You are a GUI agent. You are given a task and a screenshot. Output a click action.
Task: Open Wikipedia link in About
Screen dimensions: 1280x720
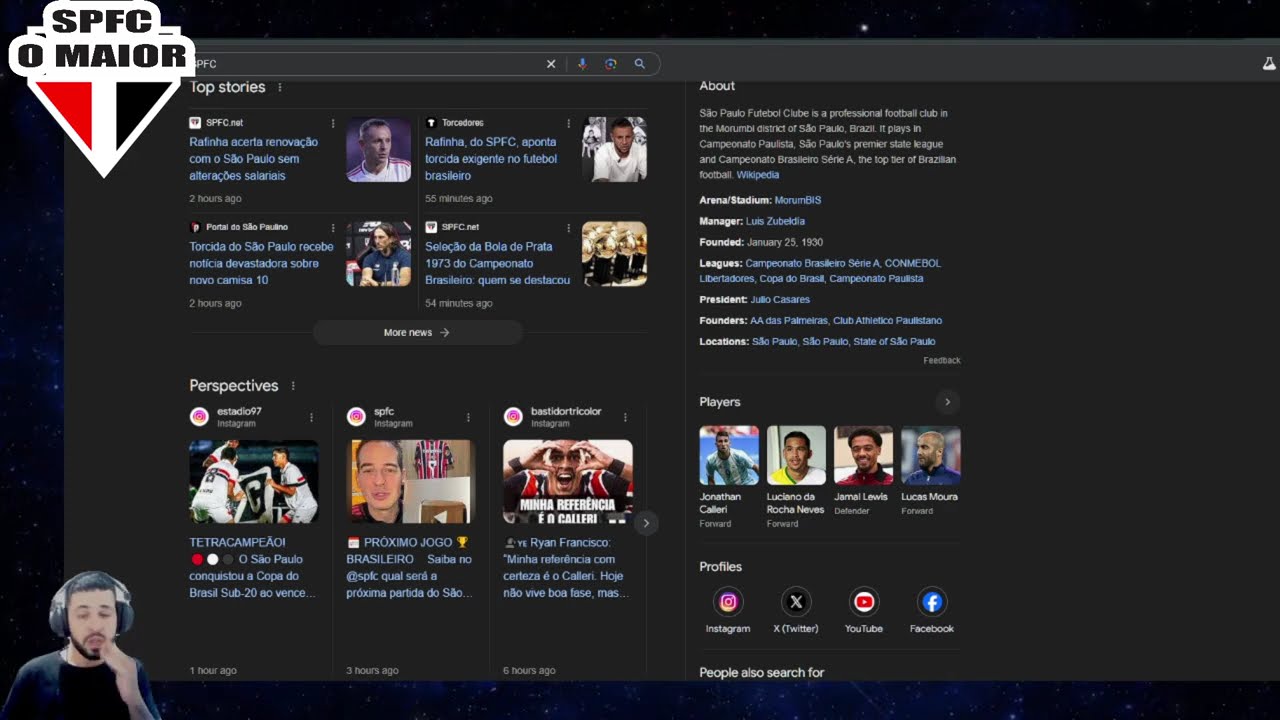[x=758, y=175]
